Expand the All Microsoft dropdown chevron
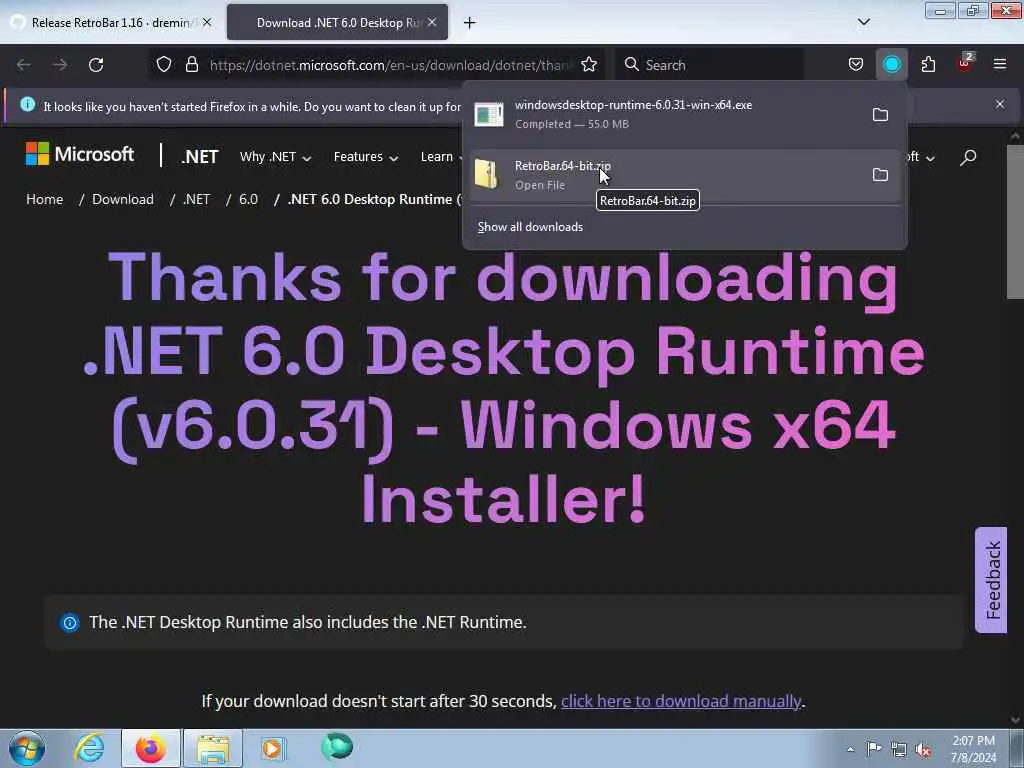Image resolution: width=1024 pixels, height=768 pixels. click(931, 158)
